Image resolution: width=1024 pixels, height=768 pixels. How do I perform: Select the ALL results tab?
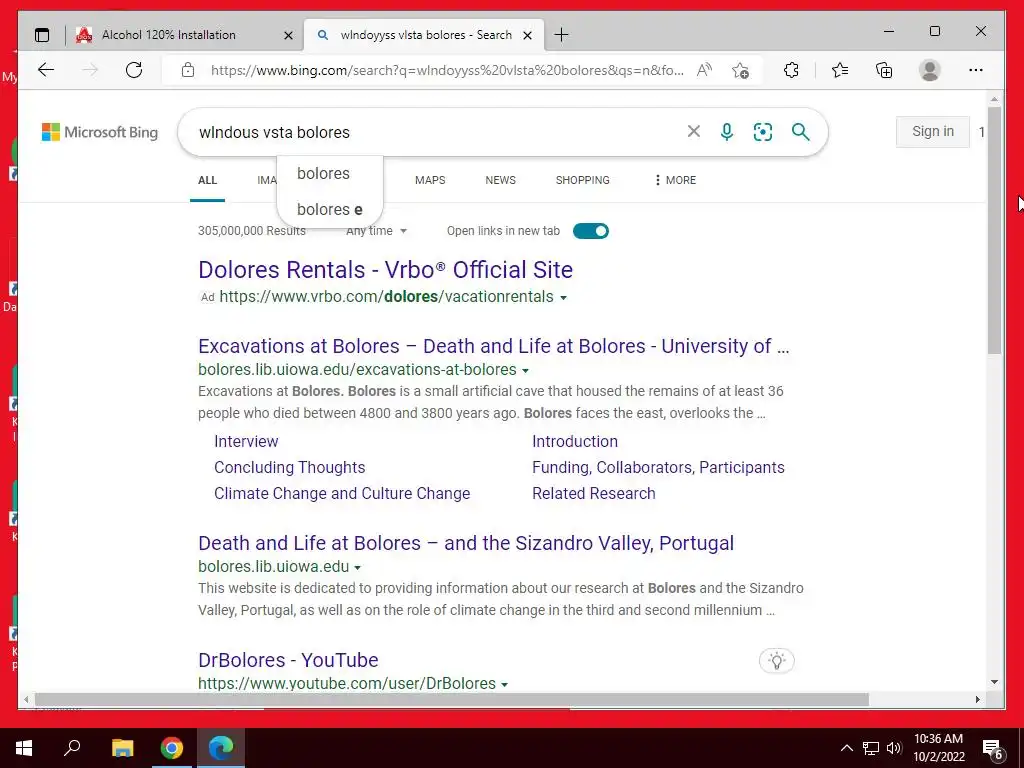click(207, 180)
